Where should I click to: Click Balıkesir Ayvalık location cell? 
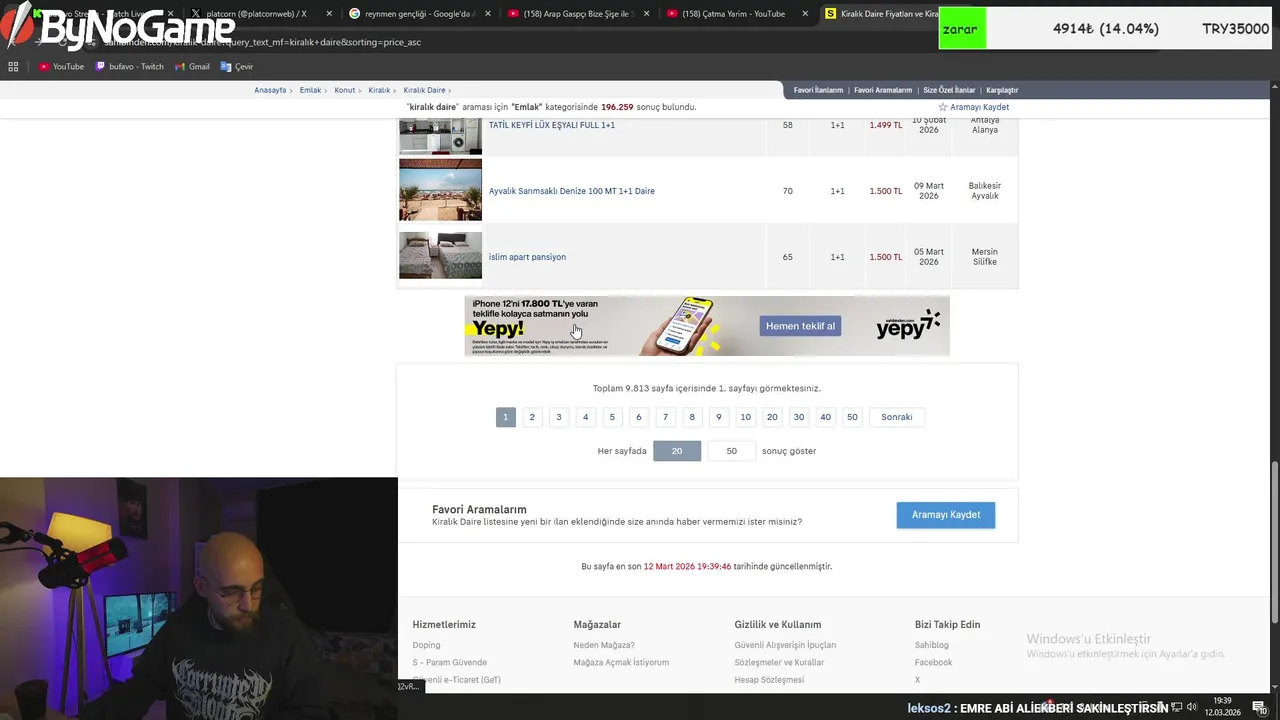(x=985, y=191)
